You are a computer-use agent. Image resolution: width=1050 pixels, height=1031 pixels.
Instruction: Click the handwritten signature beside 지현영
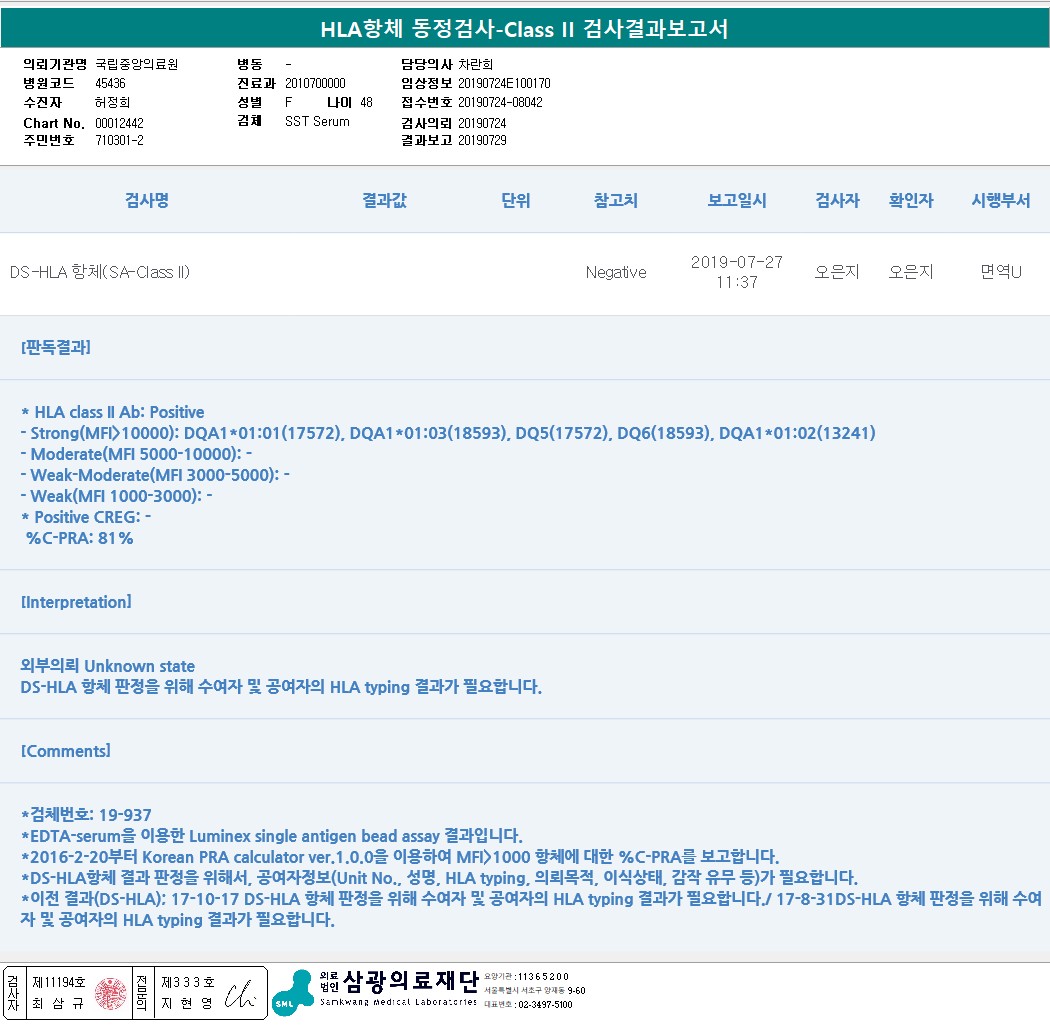239,994
